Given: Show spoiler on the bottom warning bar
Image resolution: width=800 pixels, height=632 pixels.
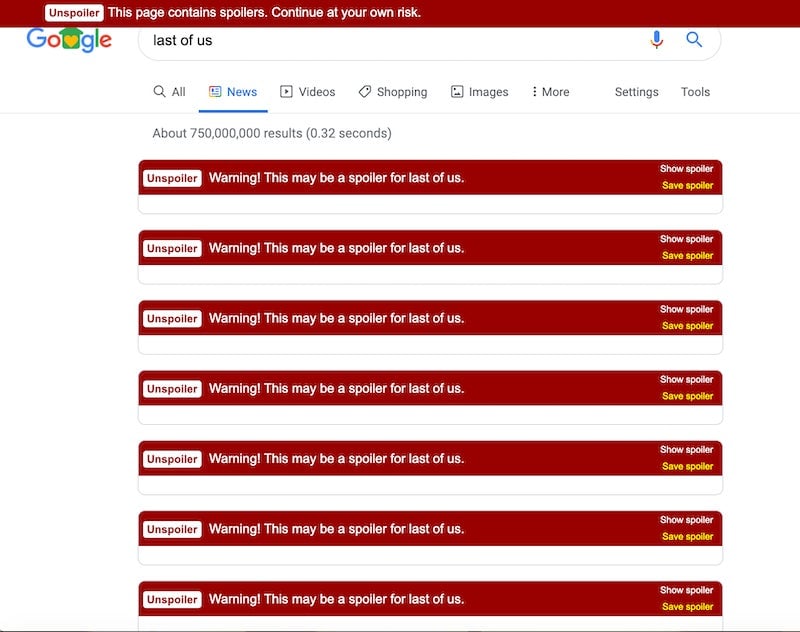Looking at the screenshot, I should pos(685,590).
